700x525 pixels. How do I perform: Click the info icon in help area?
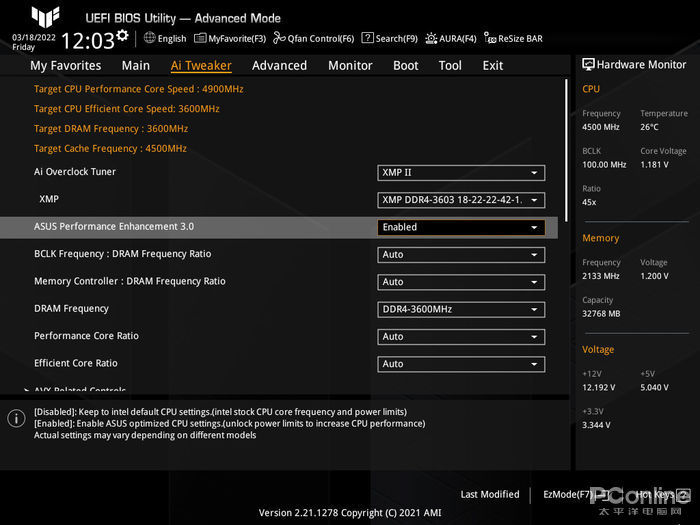(16, 418)
